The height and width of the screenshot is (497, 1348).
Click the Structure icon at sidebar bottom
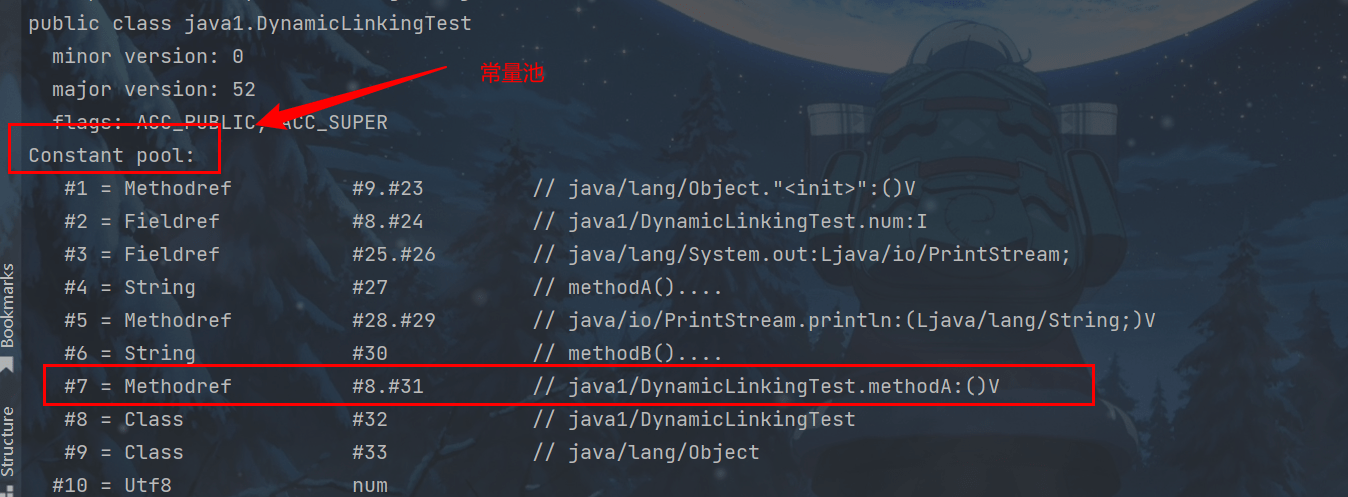(8, 490)
